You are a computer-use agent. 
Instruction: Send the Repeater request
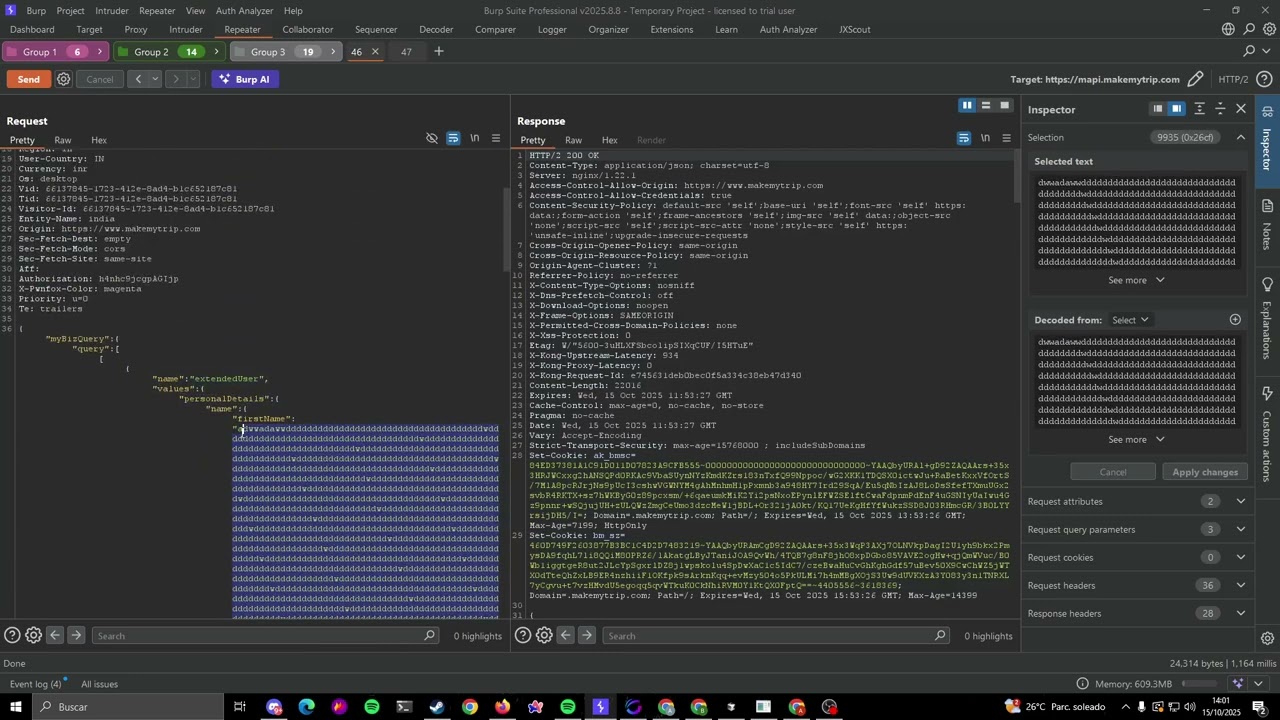tap(29, 79)
